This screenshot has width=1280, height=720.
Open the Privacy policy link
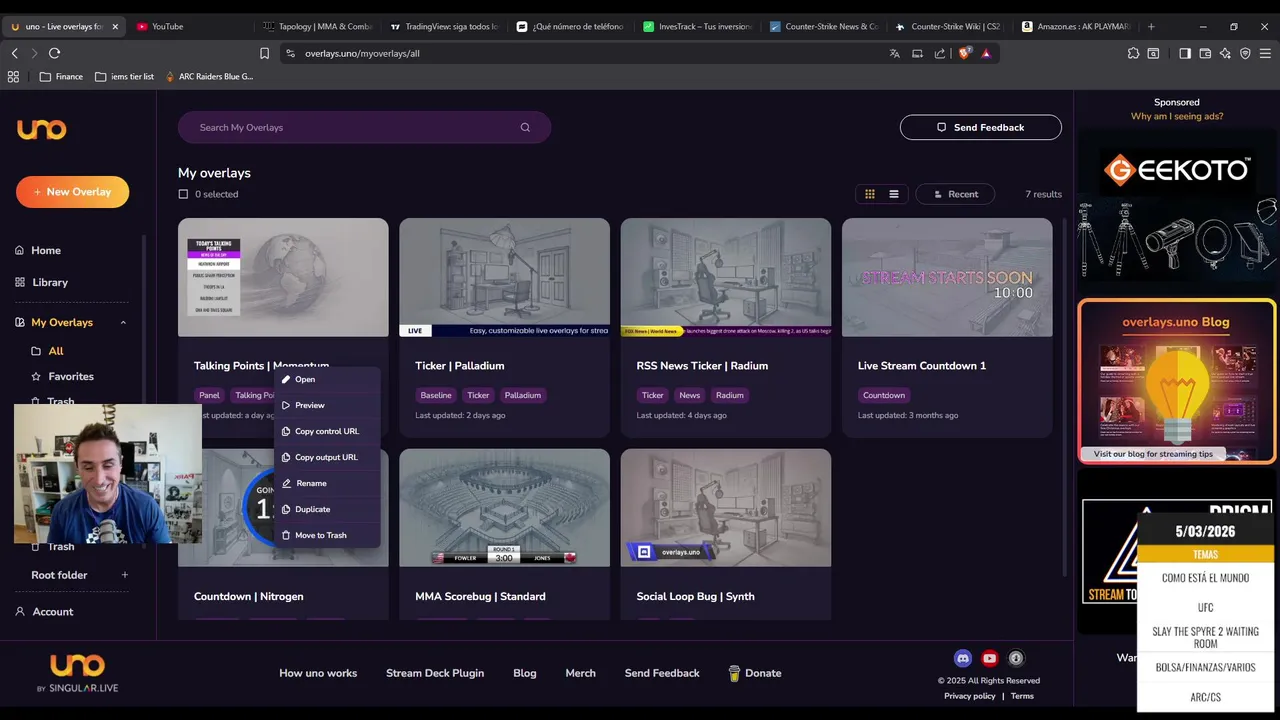tap(970, 696)
